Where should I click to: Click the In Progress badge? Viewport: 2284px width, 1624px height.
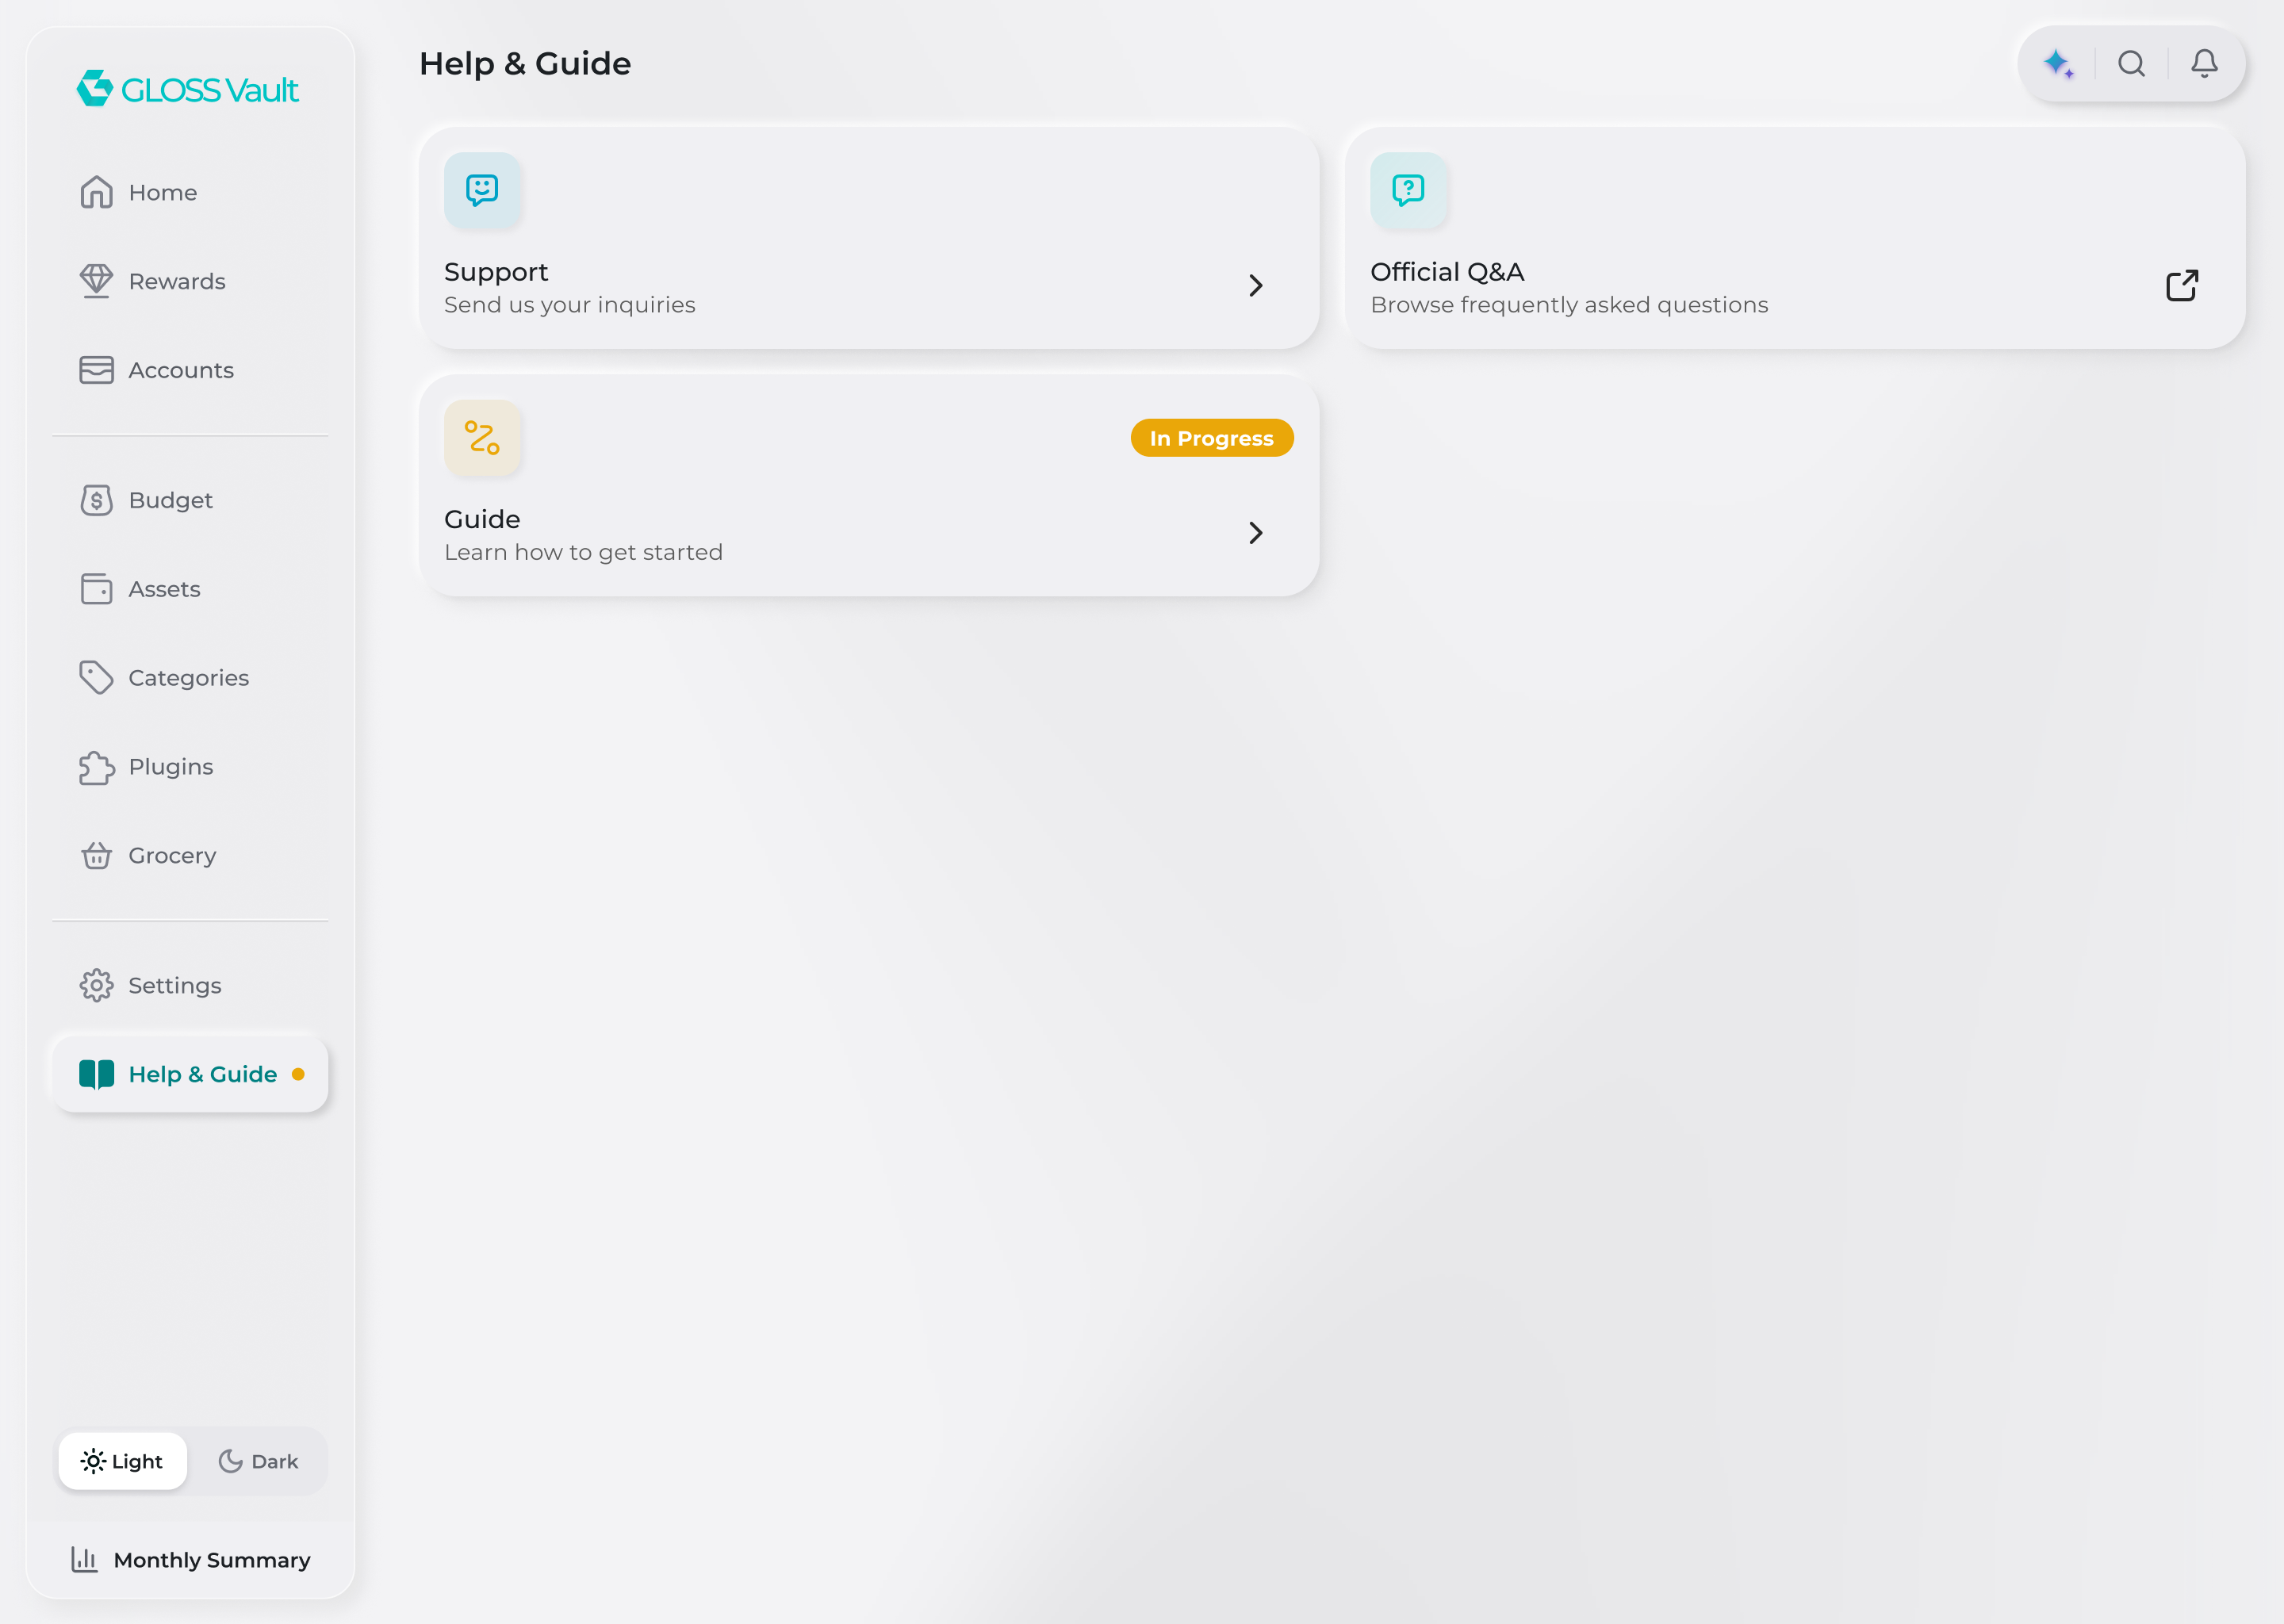click(x=1212, y=438)
